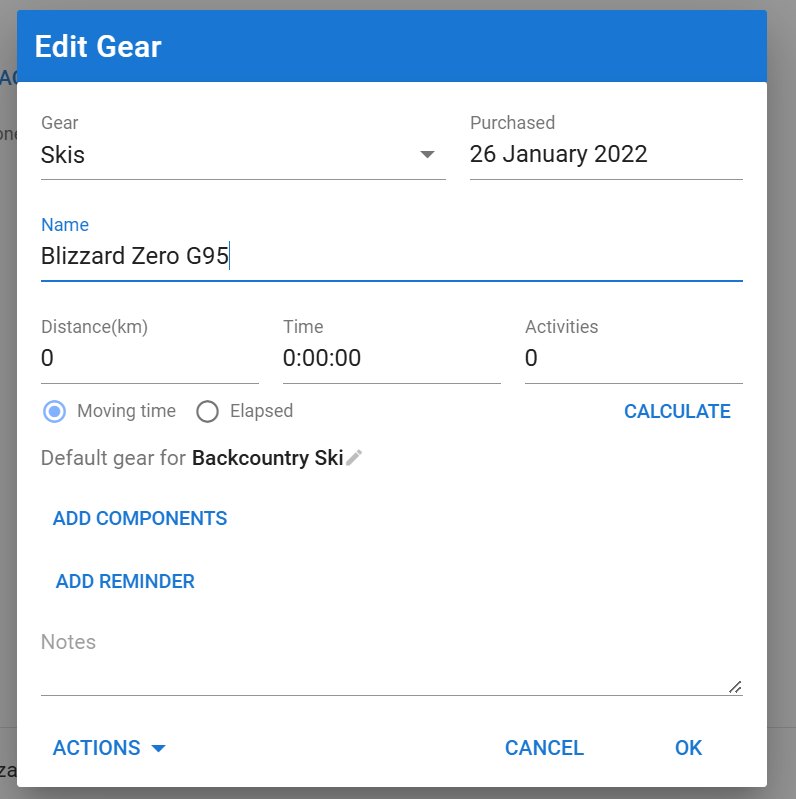Confirm the dialog with OK

(688, 748)
